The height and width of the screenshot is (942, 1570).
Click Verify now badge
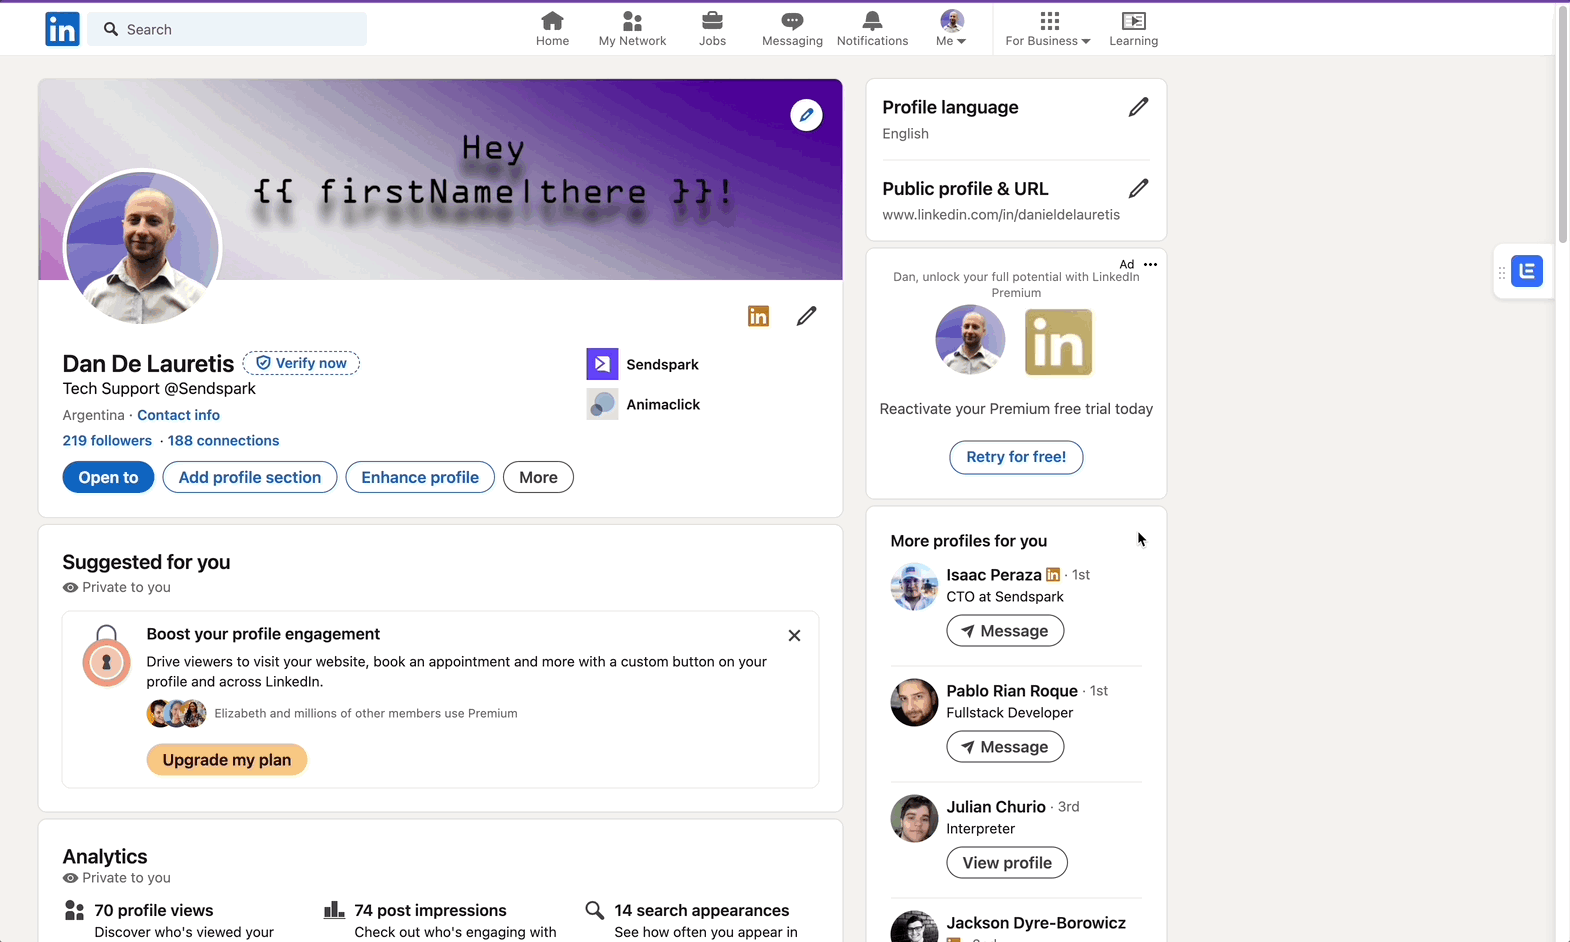[x=301, y=363]
